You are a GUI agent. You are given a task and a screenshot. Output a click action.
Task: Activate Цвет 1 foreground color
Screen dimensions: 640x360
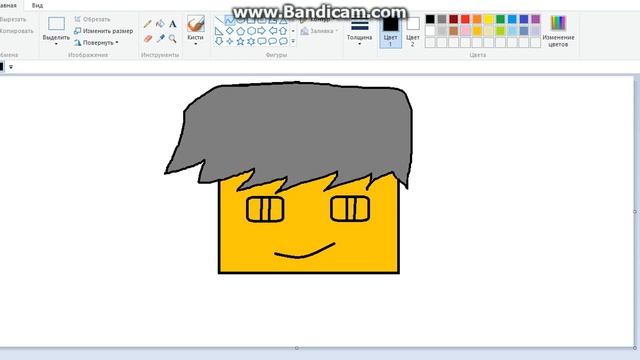pos(390,32)
